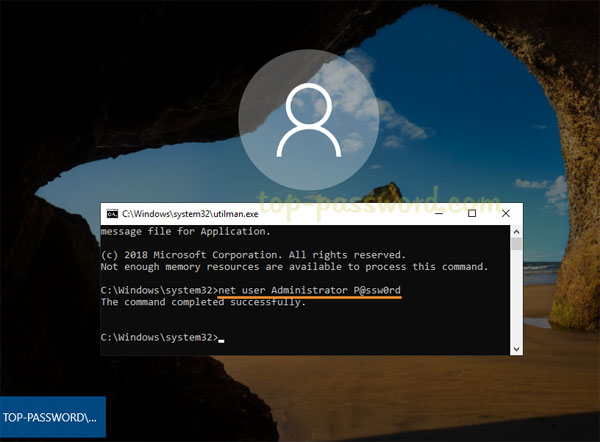This screenshot has width=600, height=442.
Task: Click the 'message file for Application' line
Action: 175,231
